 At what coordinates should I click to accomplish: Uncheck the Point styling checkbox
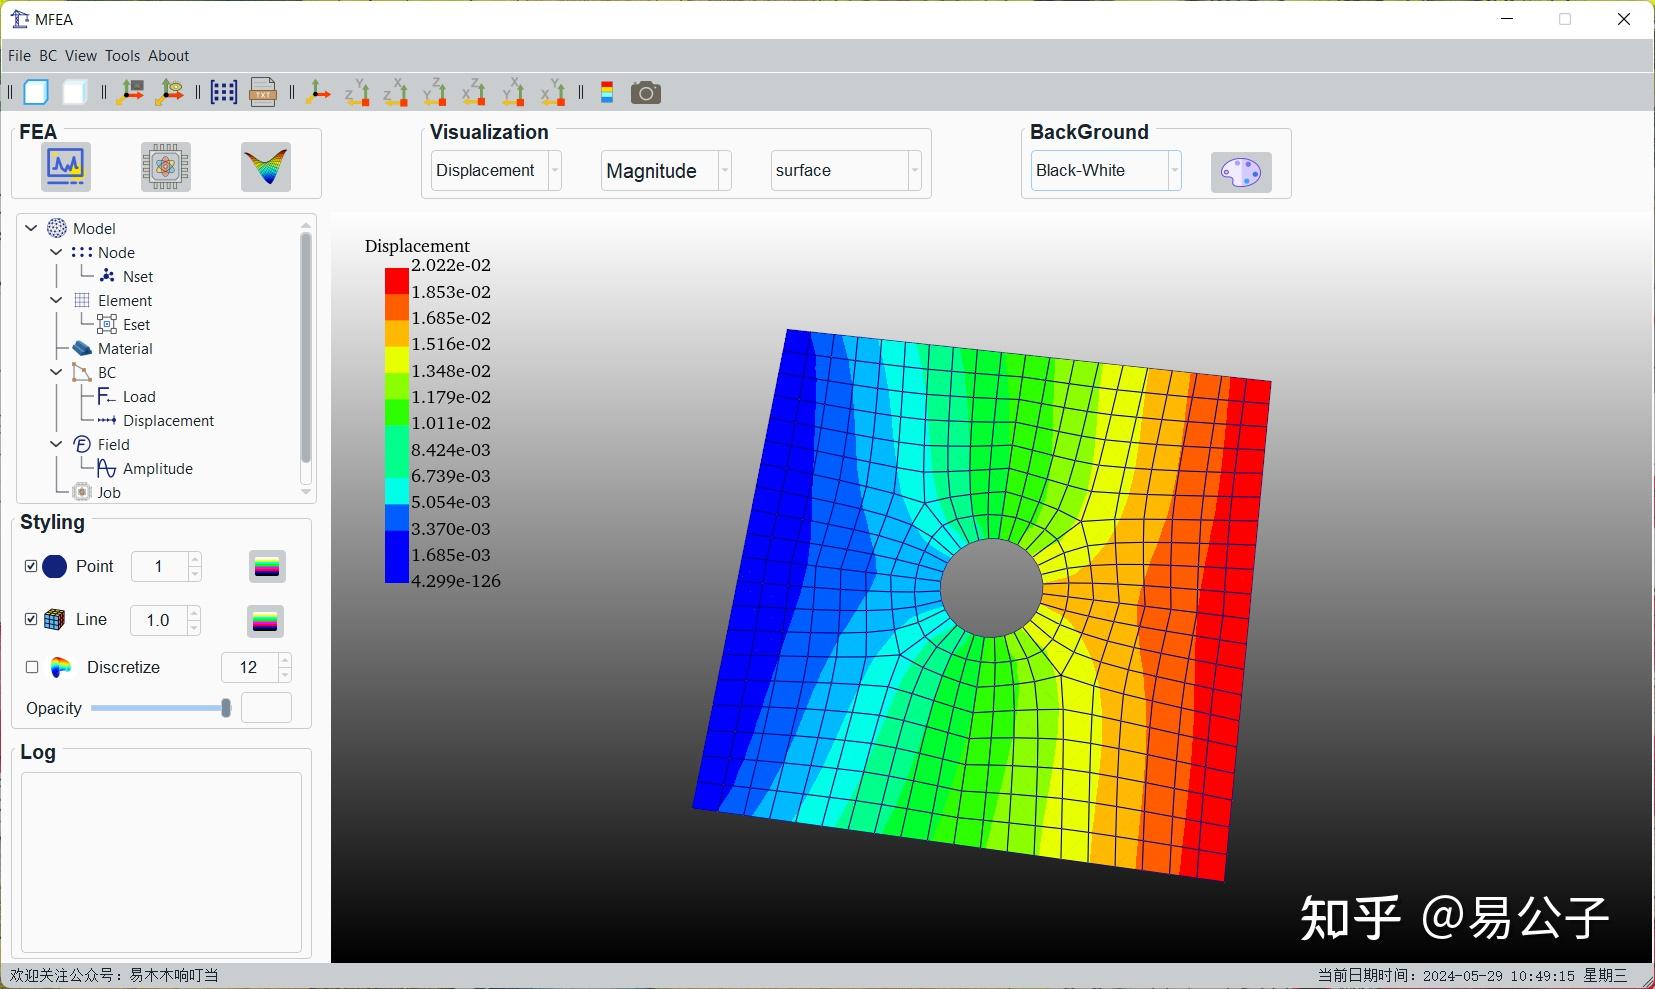click(31, 566)
